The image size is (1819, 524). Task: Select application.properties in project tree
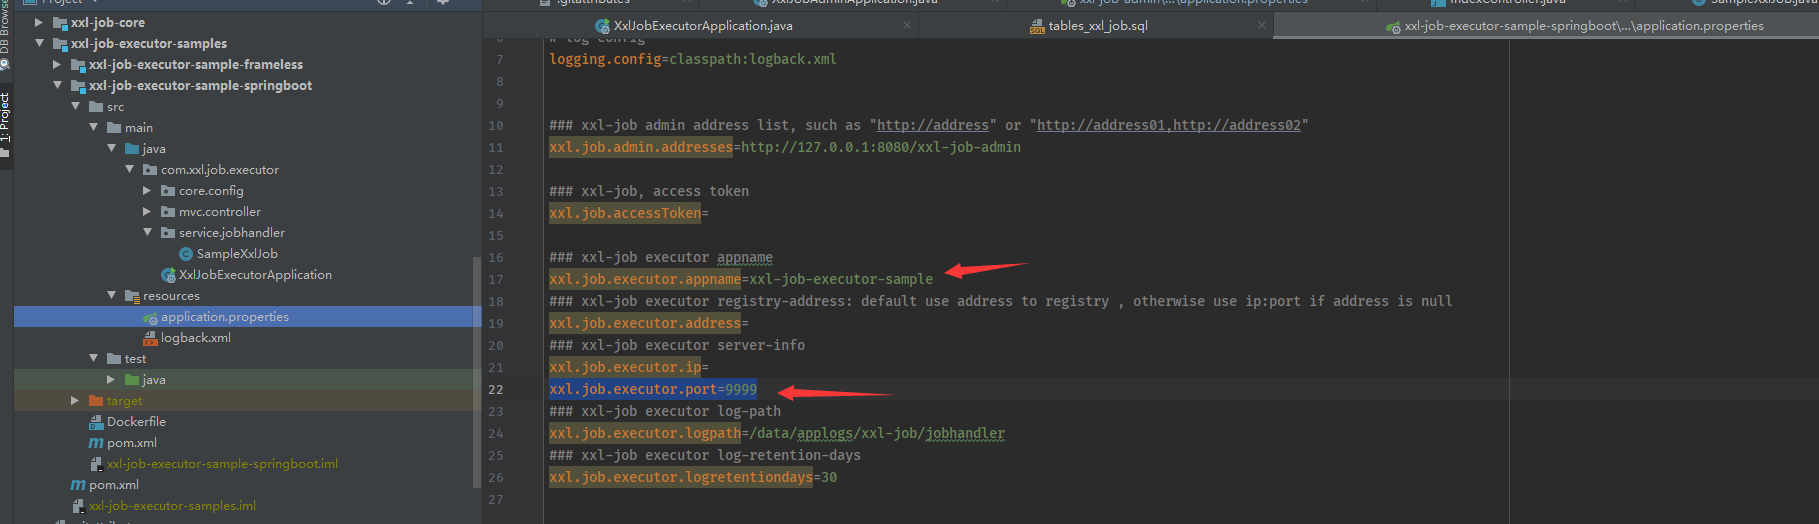[x=225, y=317]
